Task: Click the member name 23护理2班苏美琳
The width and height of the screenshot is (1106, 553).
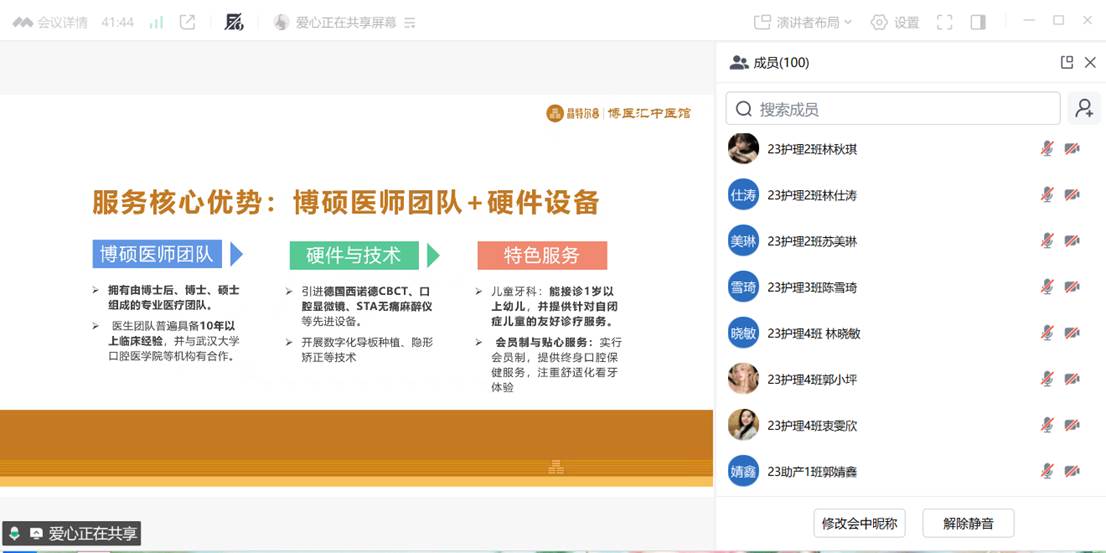Action: pos(813,241)
